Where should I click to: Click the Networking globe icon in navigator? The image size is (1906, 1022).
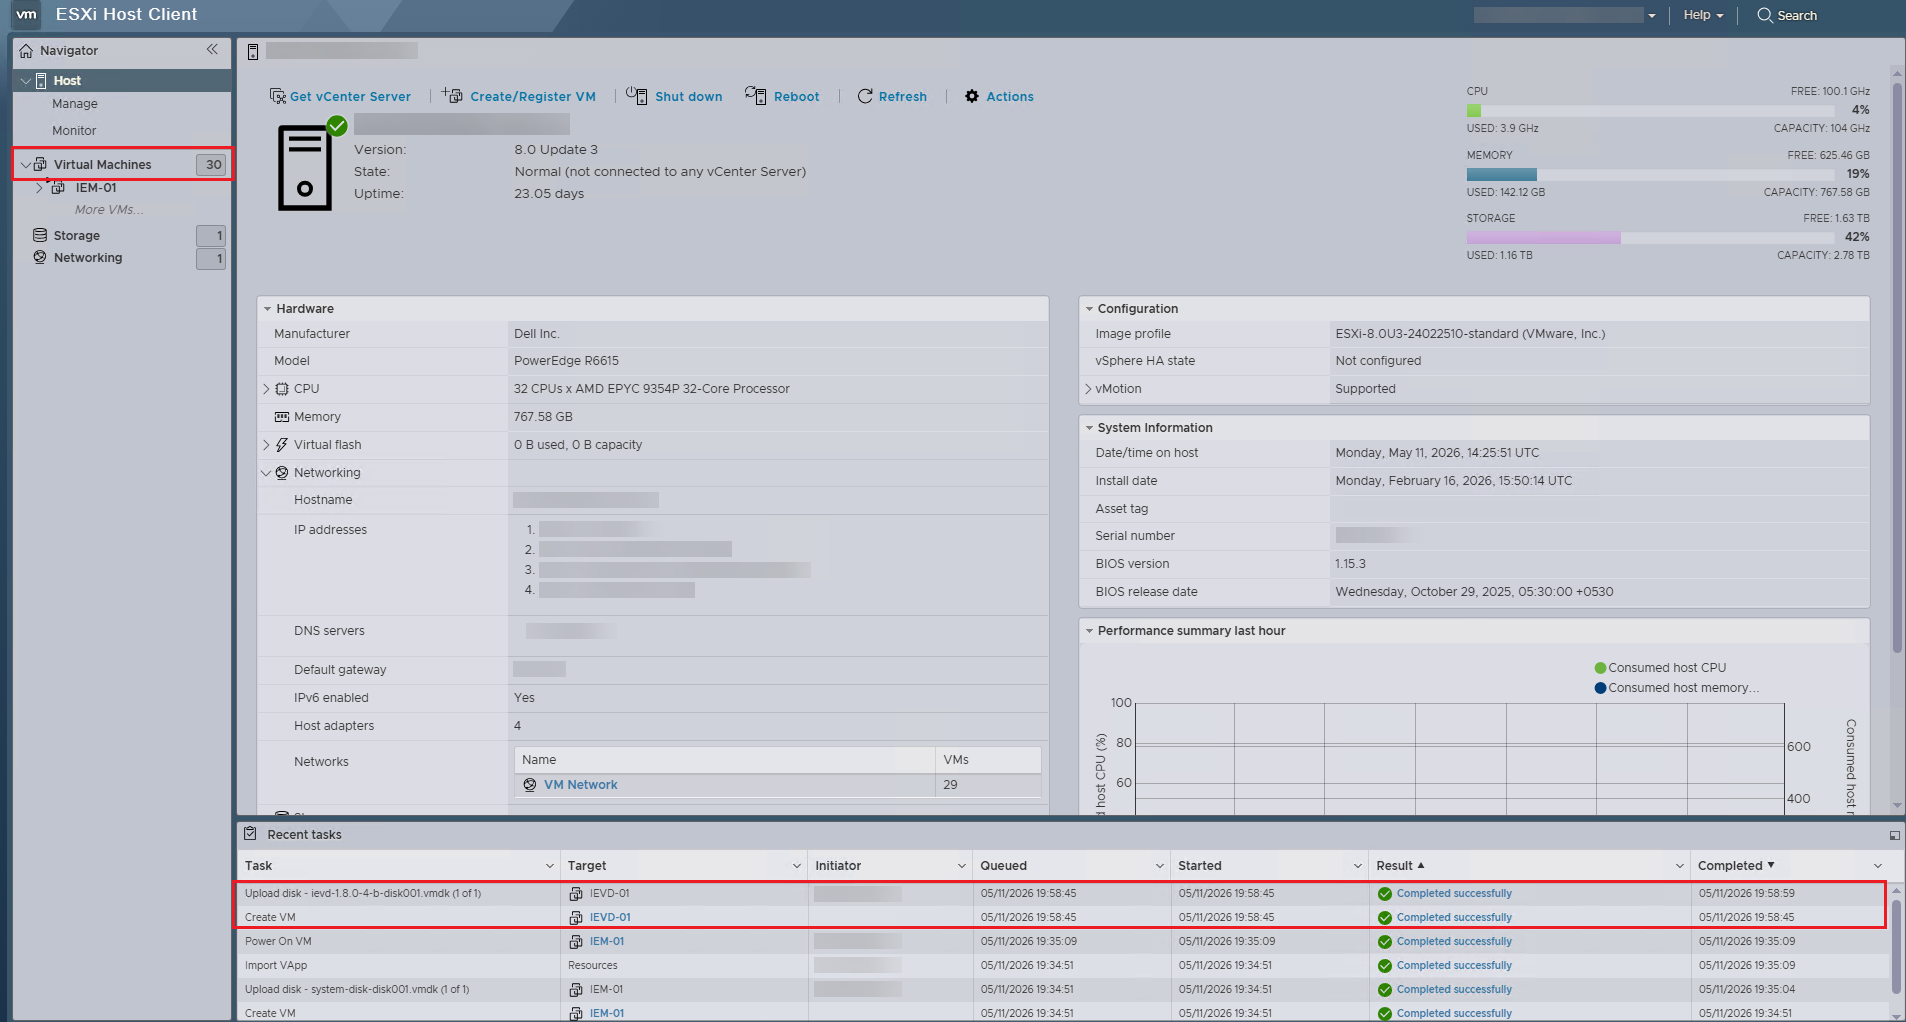pos(40,257)
